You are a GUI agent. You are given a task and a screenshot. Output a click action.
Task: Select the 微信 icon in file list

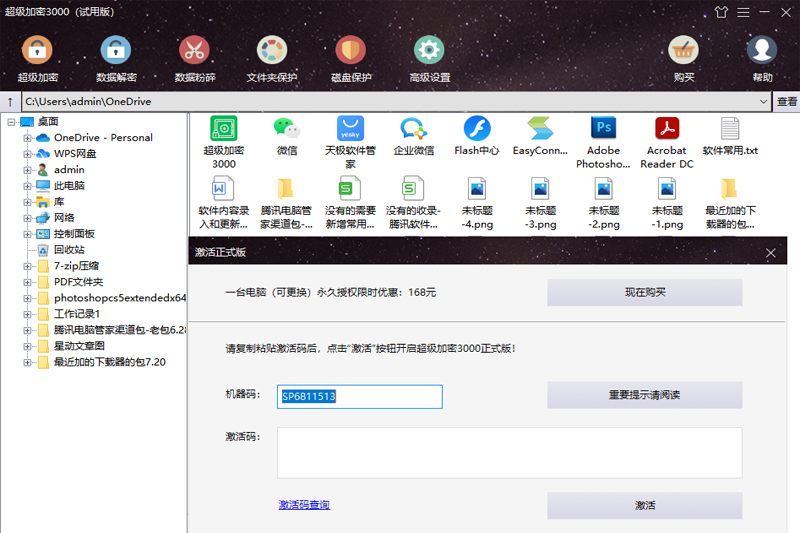287,128
